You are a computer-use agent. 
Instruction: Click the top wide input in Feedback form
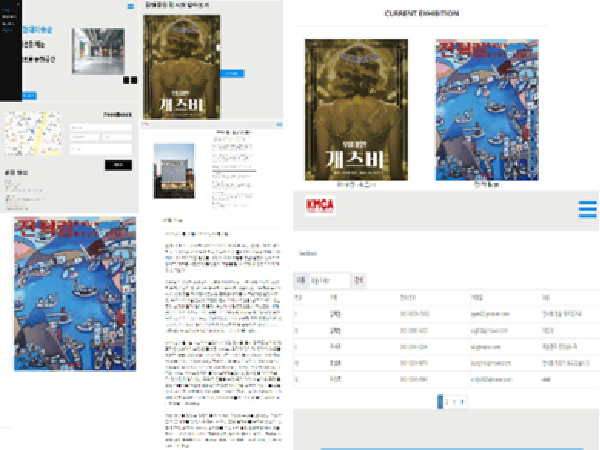[x=100, y=127]
